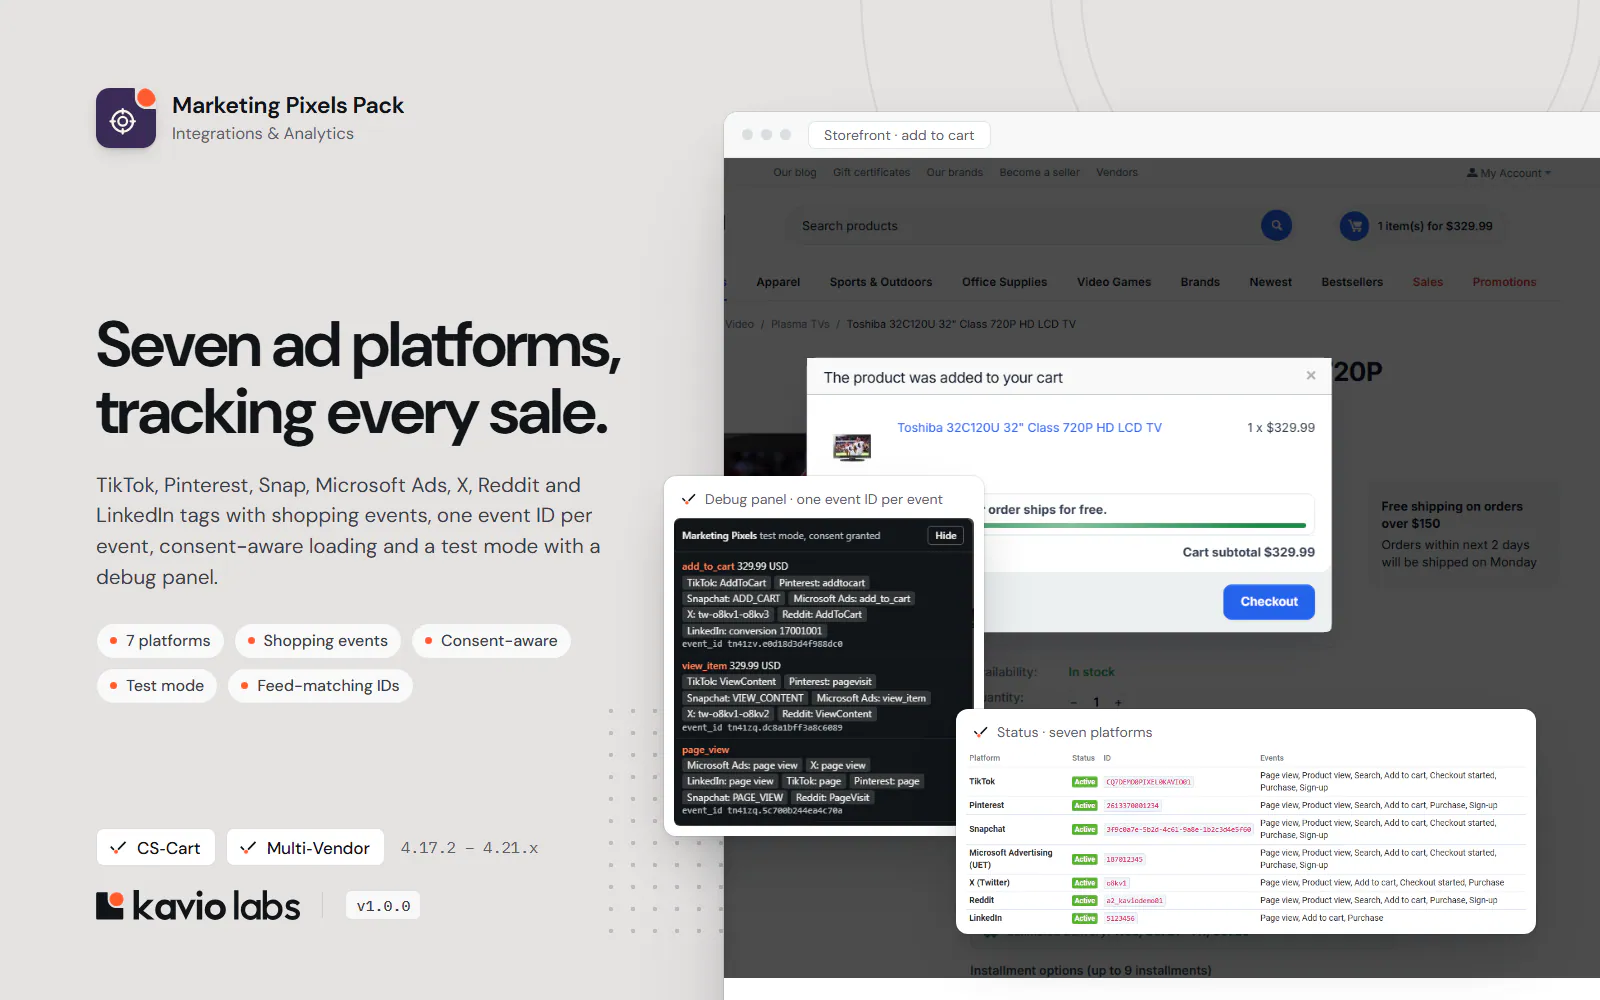Click the Plasma TVs breadcrumb

(x=800, y=324)
